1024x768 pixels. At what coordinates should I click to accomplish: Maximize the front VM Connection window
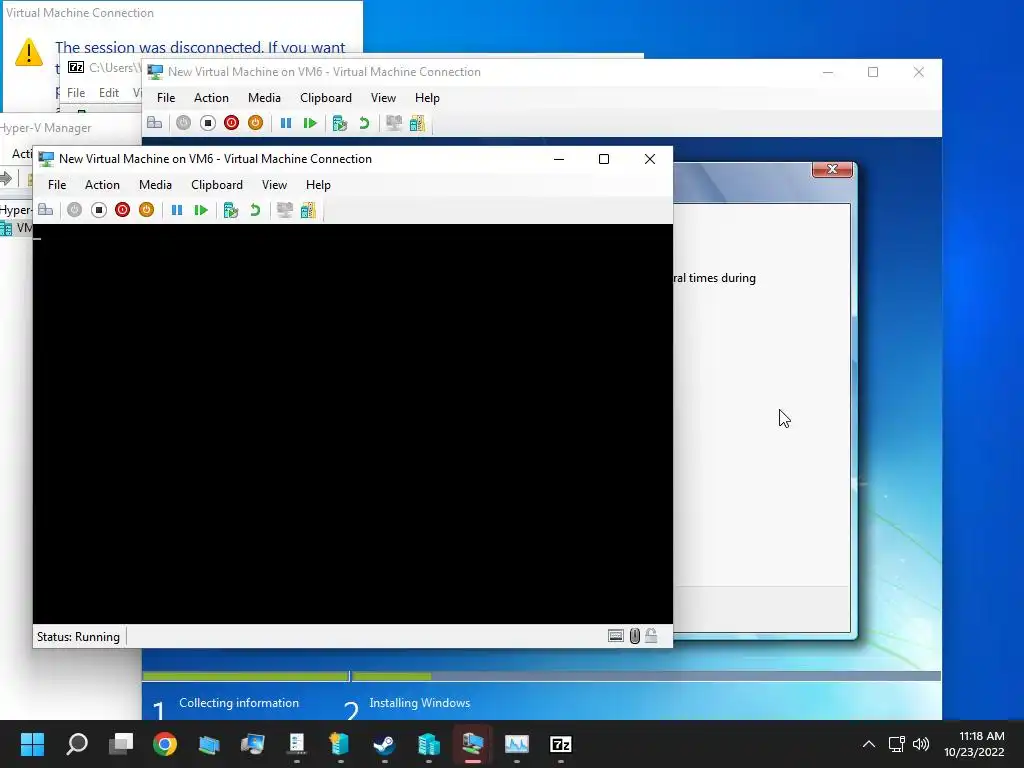[x=604, y=159]
